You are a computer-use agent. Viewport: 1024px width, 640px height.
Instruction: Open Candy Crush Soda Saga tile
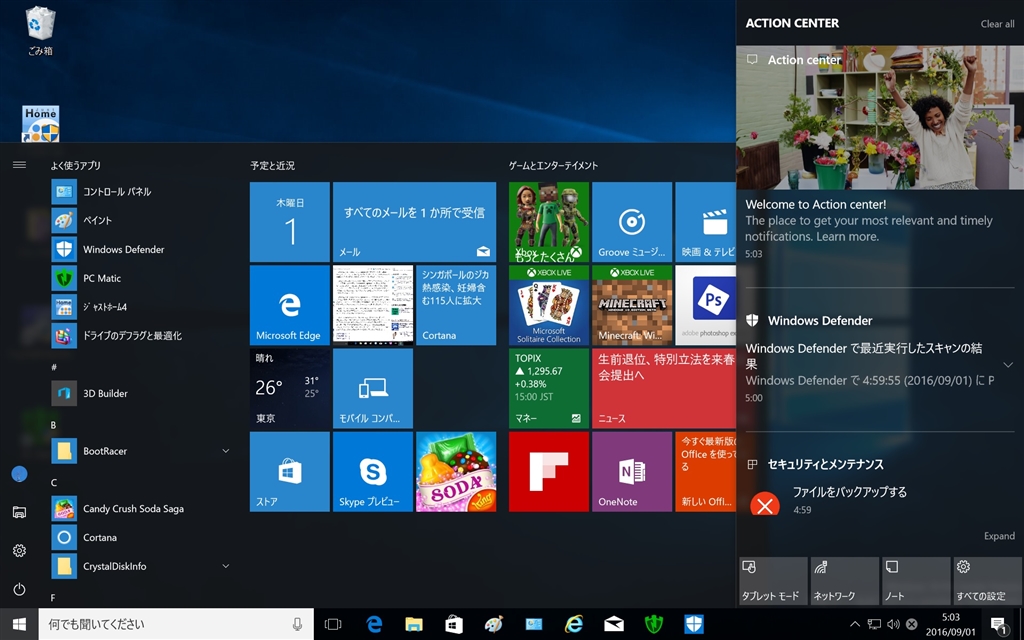(455, 471)
